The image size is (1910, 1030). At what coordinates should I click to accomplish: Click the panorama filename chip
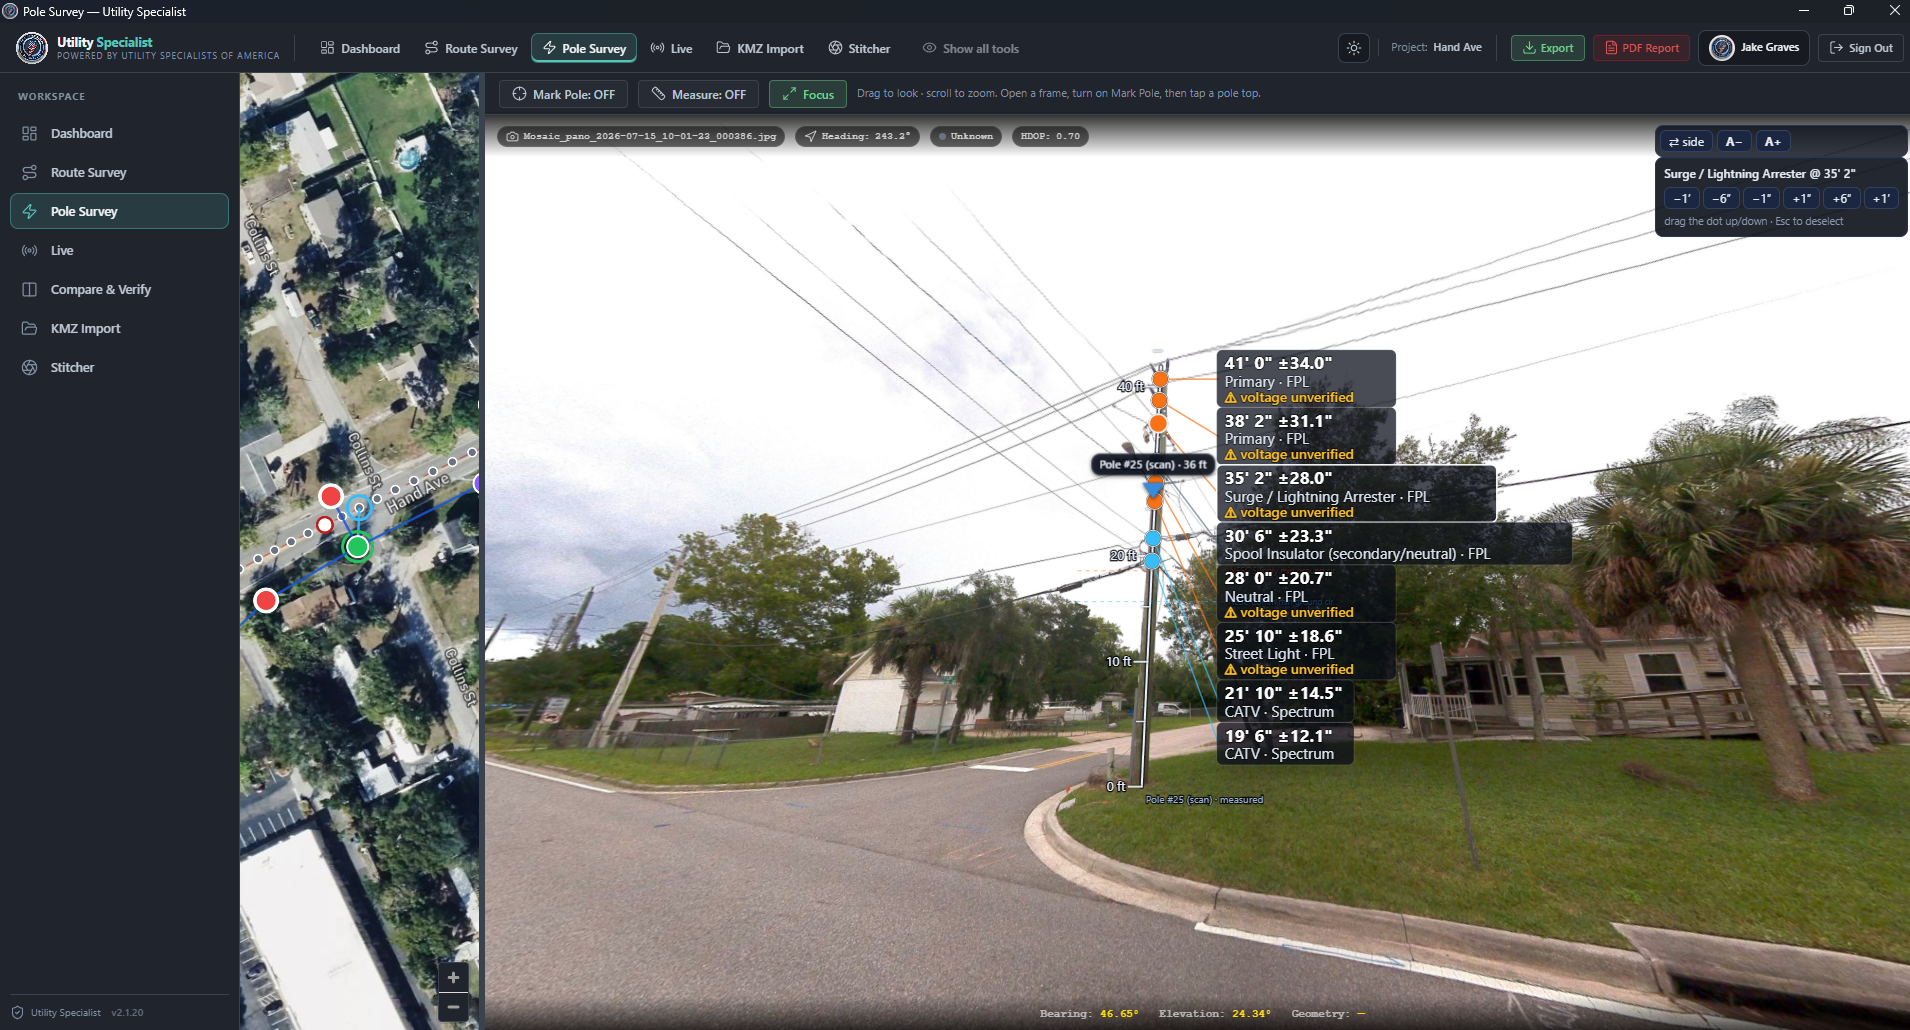(641, 136)
